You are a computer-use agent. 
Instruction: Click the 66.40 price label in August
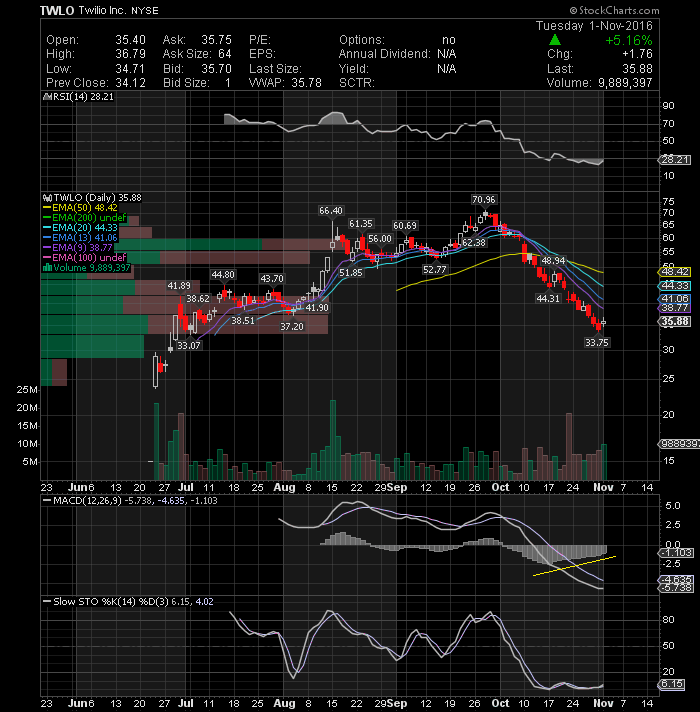(x=330, y=211)
